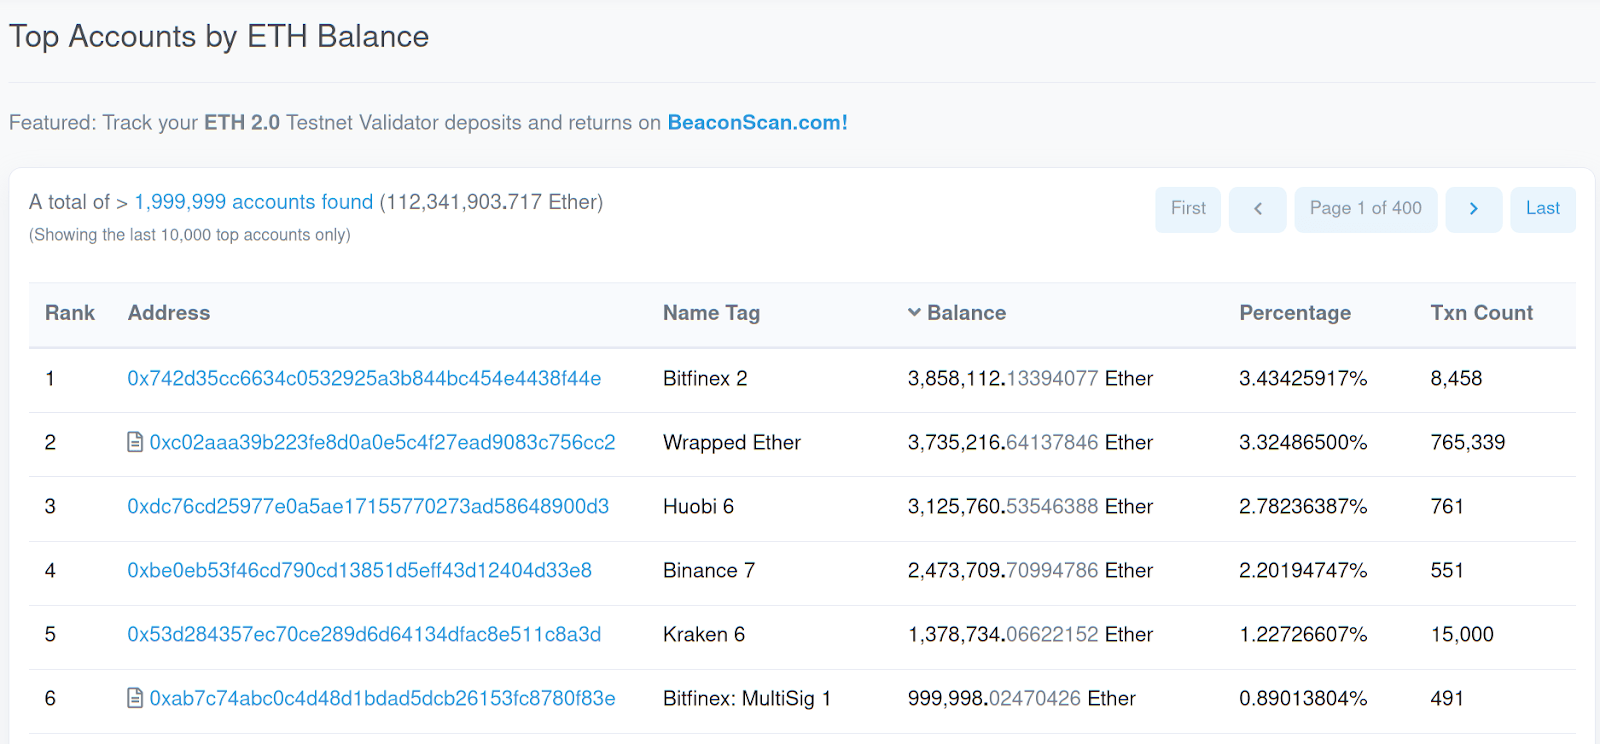Click contract icon beside Wrapped Ether address

(135, 442)
